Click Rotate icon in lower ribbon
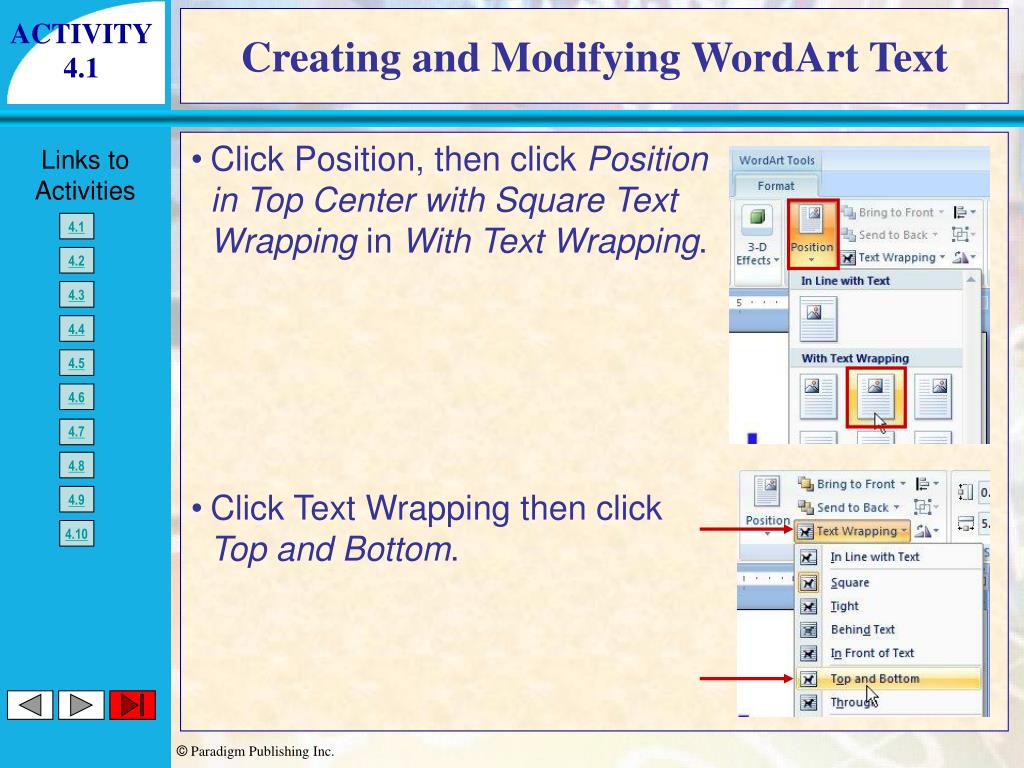 pyautogui.click(x=927, y=532)
